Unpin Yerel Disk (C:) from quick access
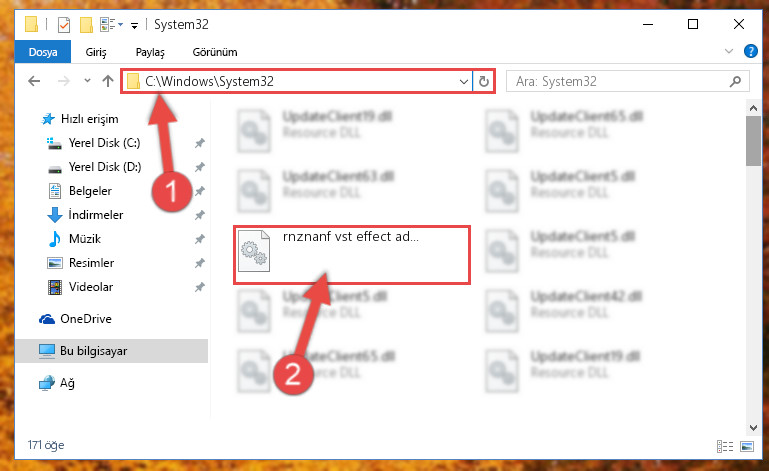 tap(199, 143)
